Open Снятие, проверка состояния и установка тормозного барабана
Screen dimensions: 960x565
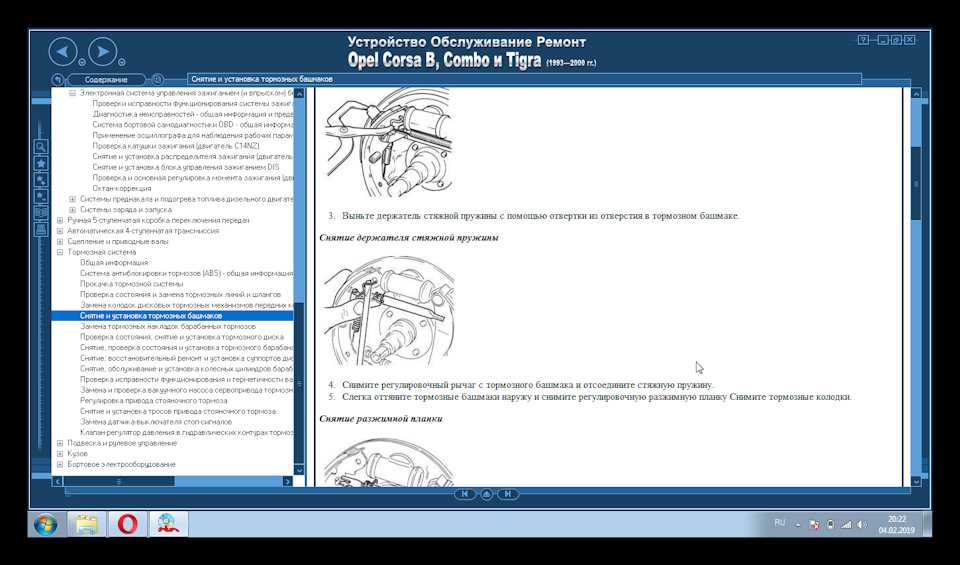186,347
